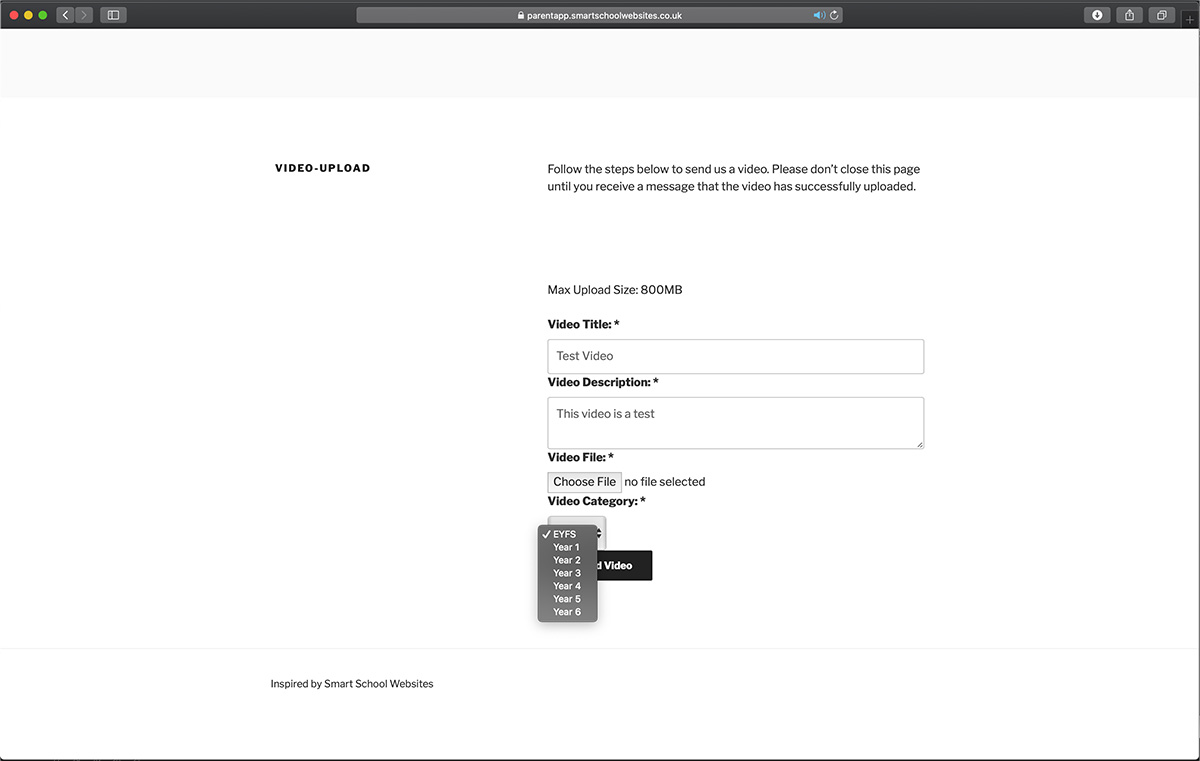Select EYFS in the category list
Screen dimensions: 1200x761
pos(565,534)
